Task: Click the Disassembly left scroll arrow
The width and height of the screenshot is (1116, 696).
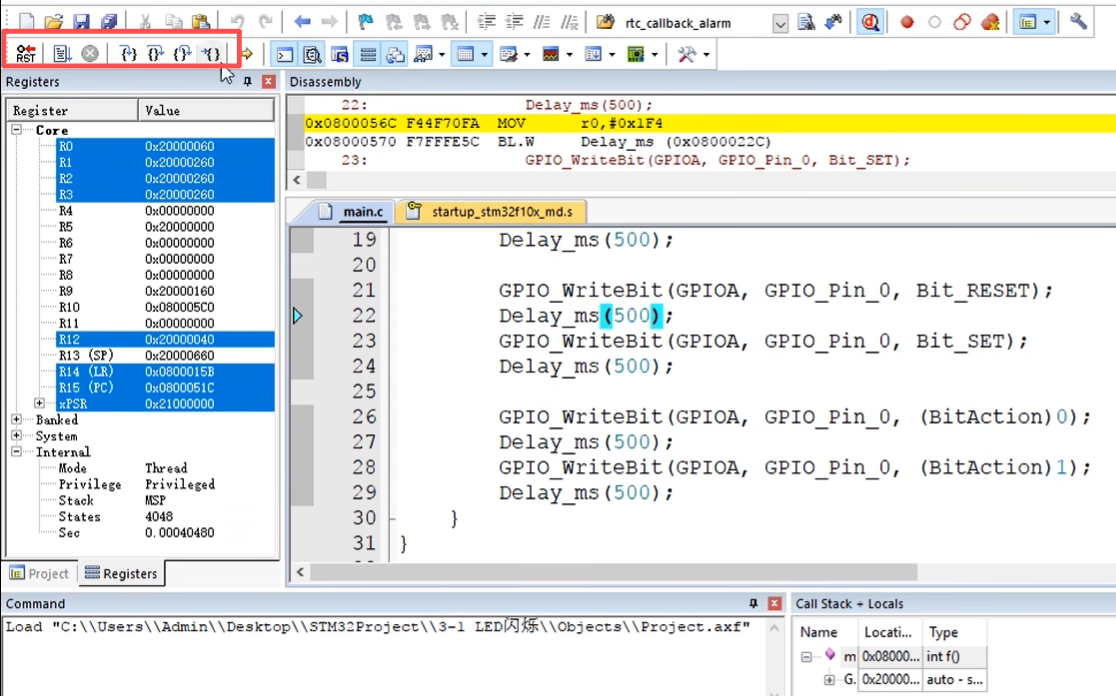Action: (x=298, y=180)
